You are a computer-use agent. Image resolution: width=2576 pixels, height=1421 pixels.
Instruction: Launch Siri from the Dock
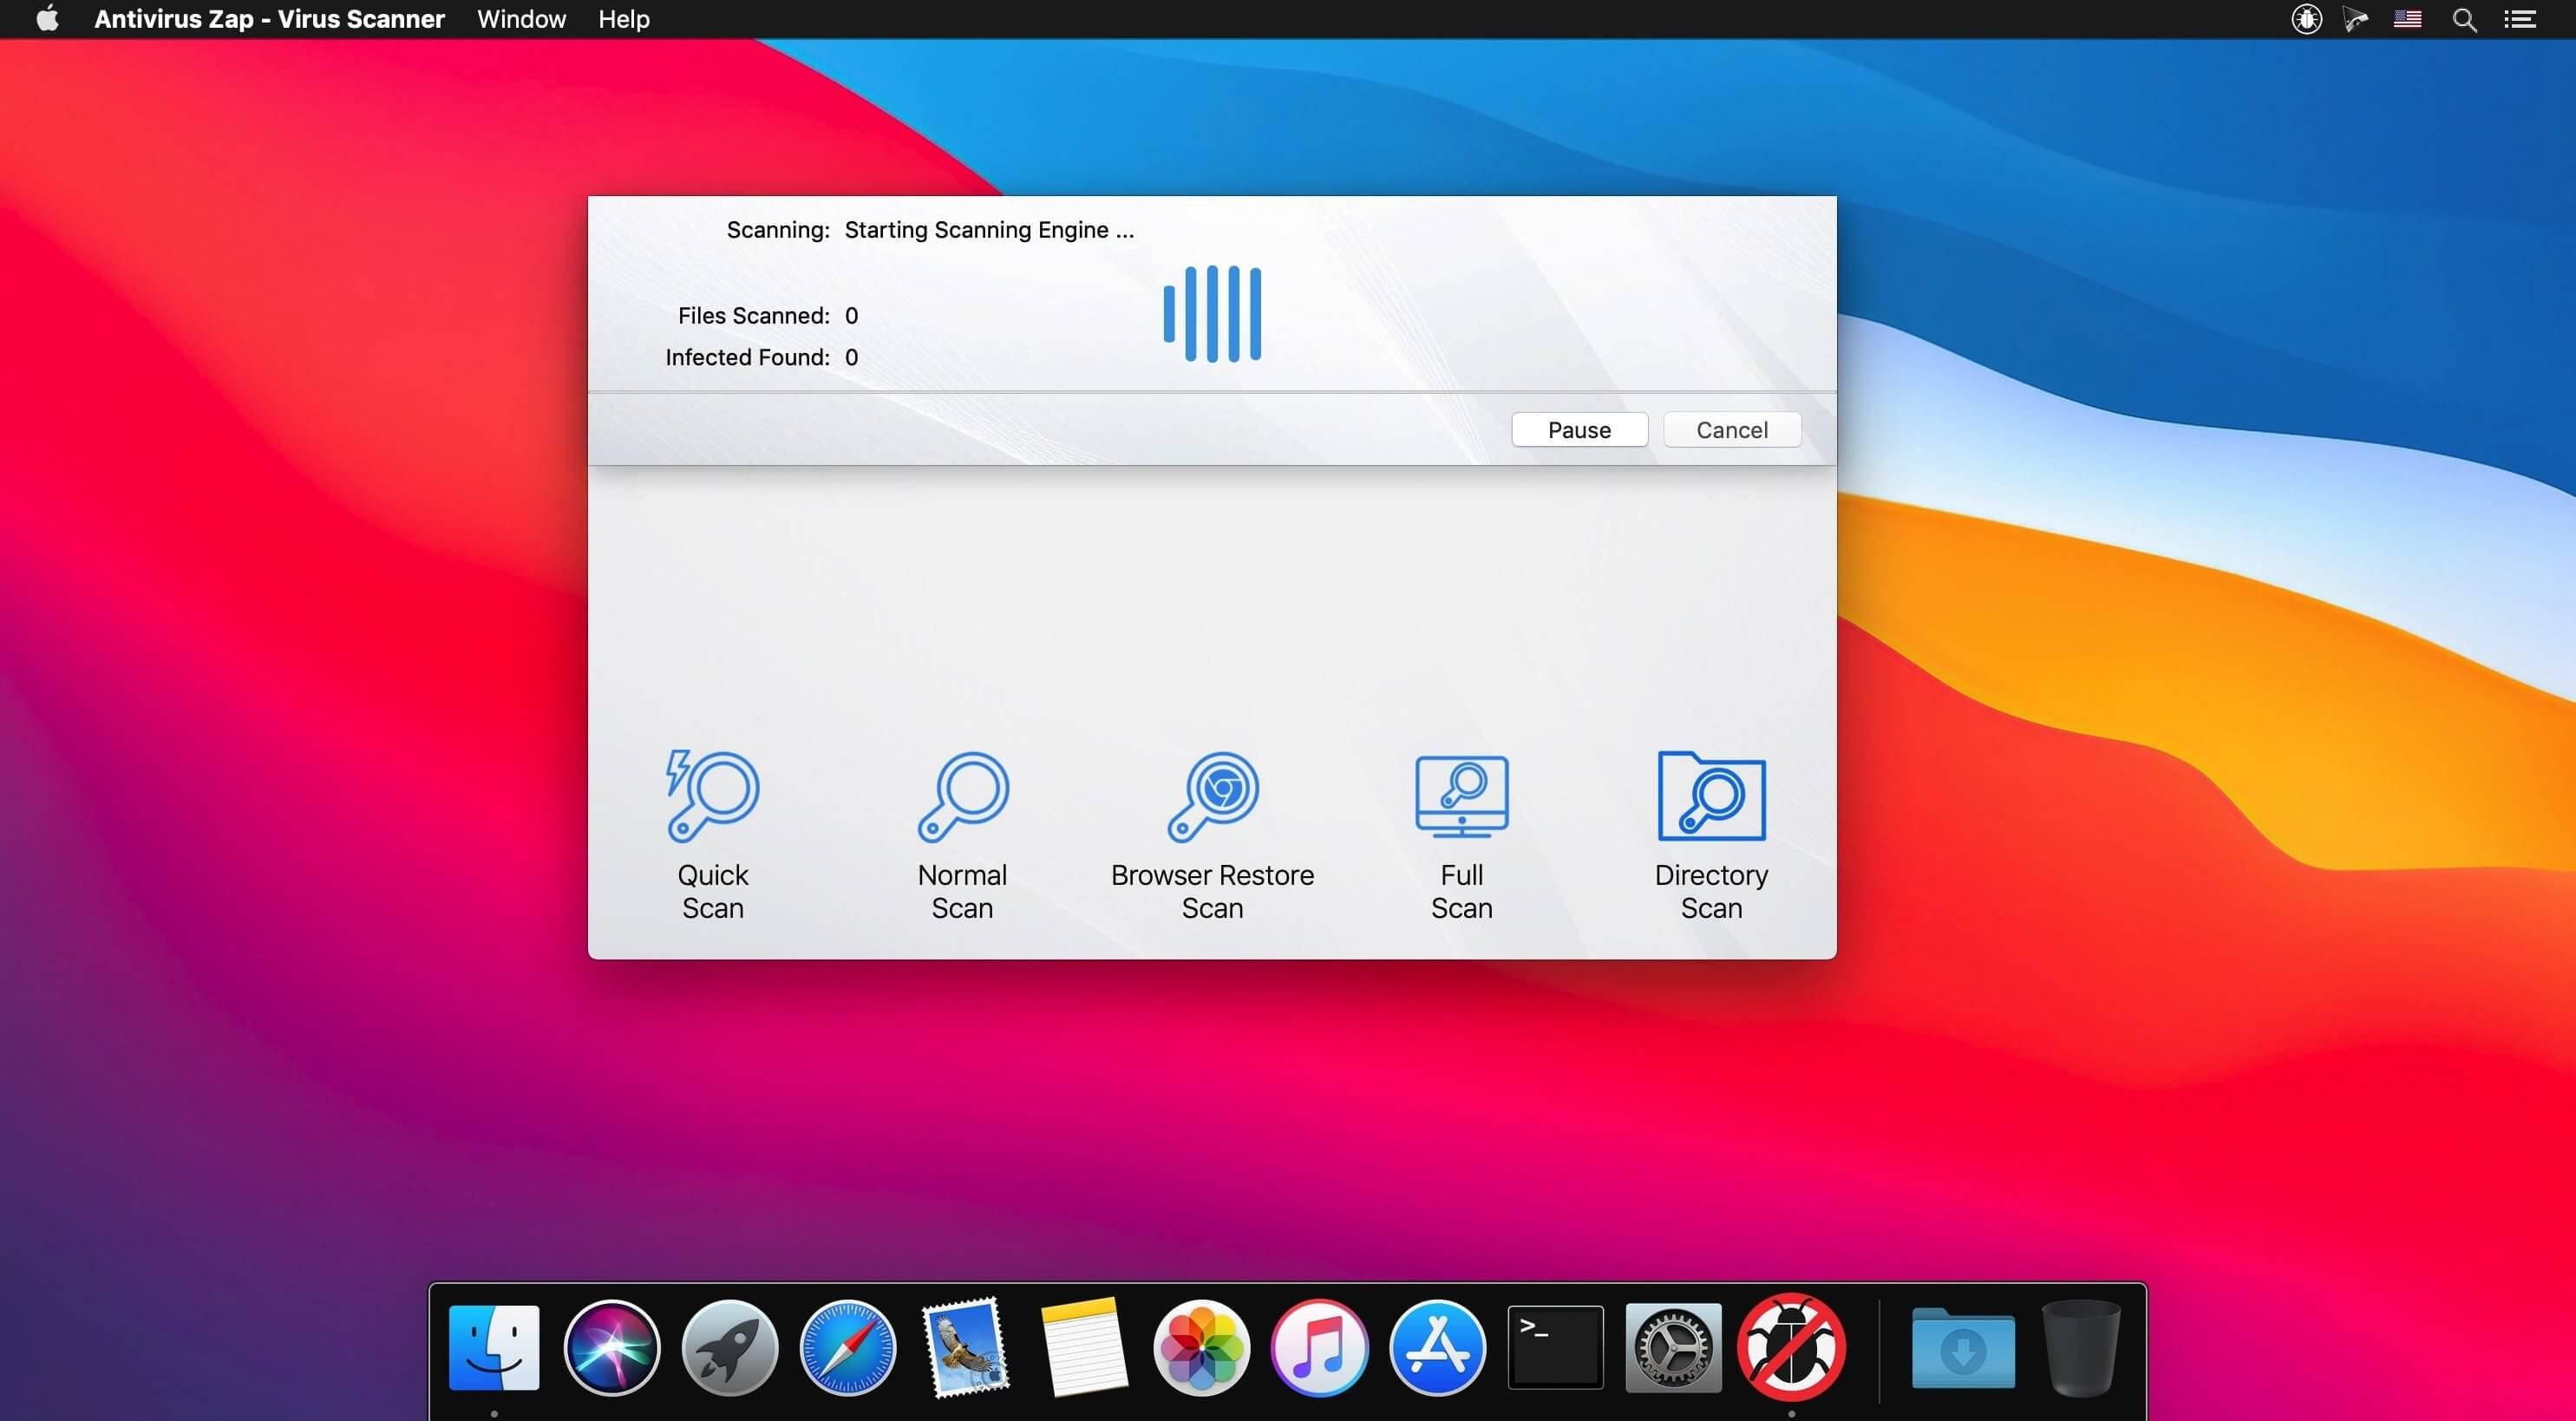612,1347
